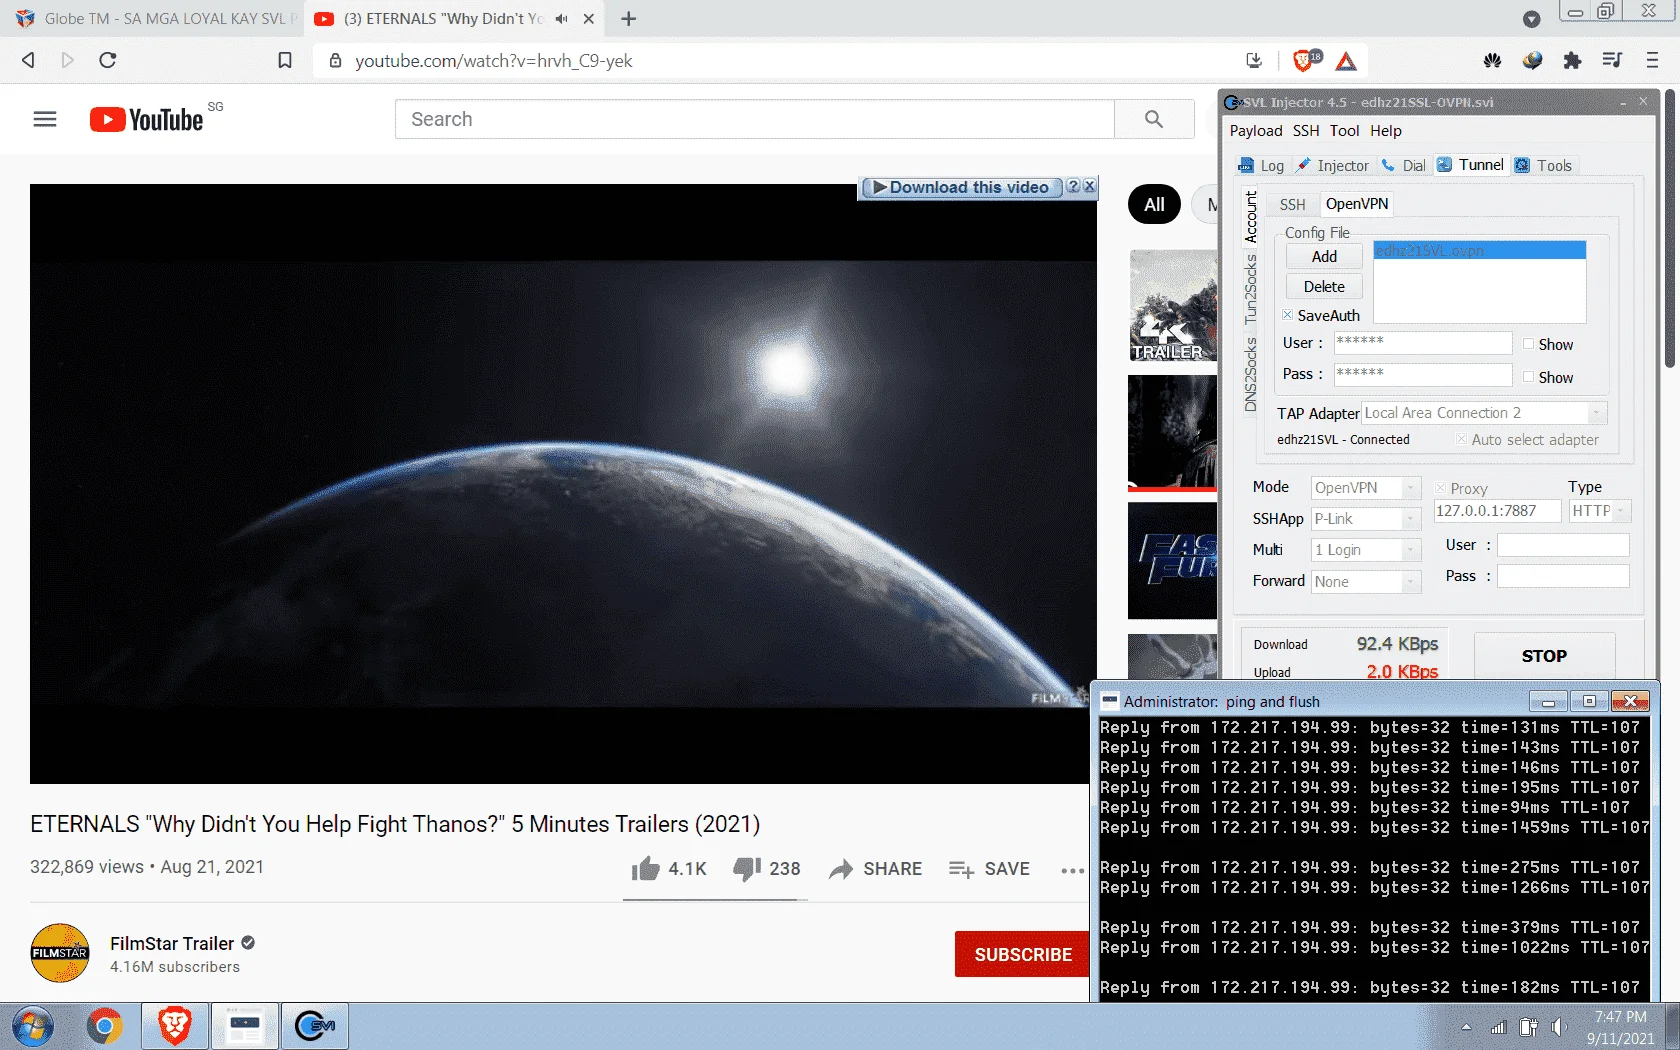Show hidden system tray icons
This screenshot has height=1050, width=1680.
pyautogui.click(x=1466, y=1027)
